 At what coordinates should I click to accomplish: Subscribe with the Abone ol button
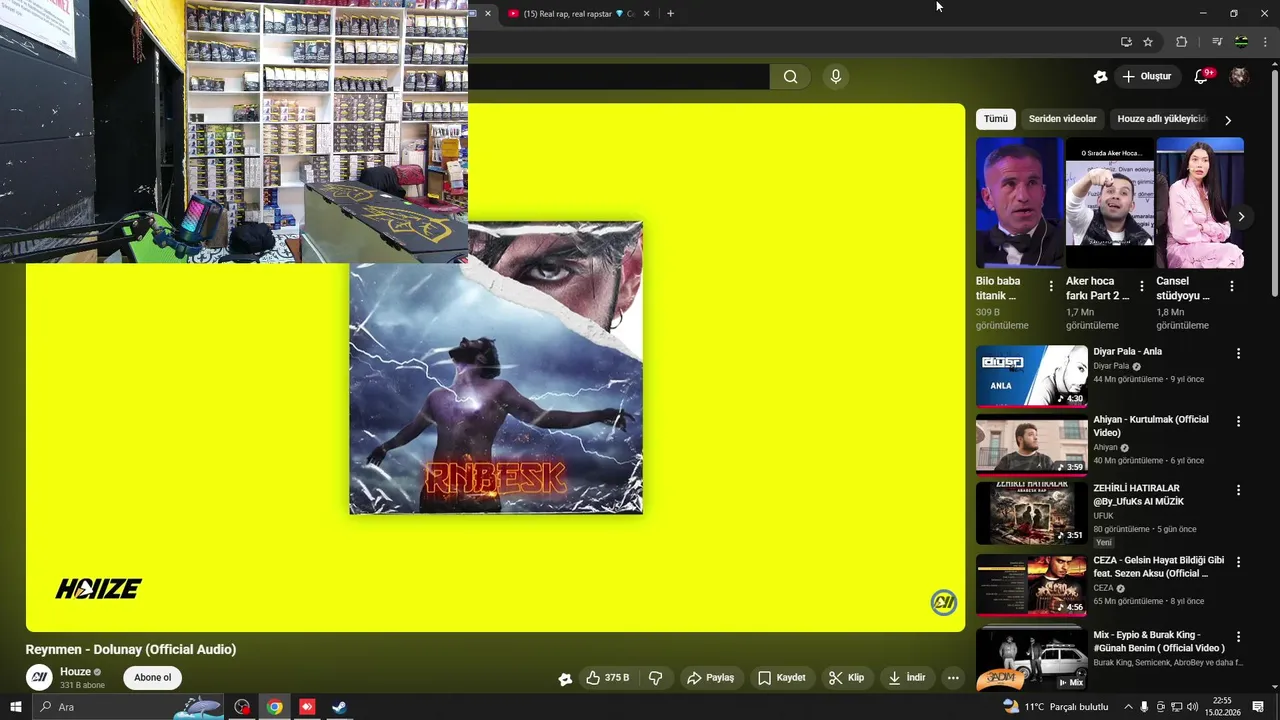pyautogui.click(x=152, y=678)
